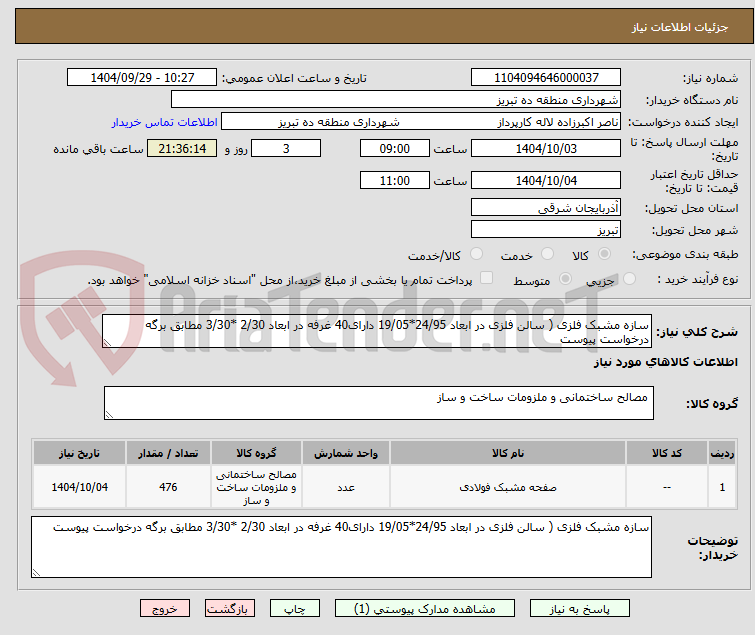
Task: Click the نام دستگاه خریدار field
Action: (x=396, y=100)
